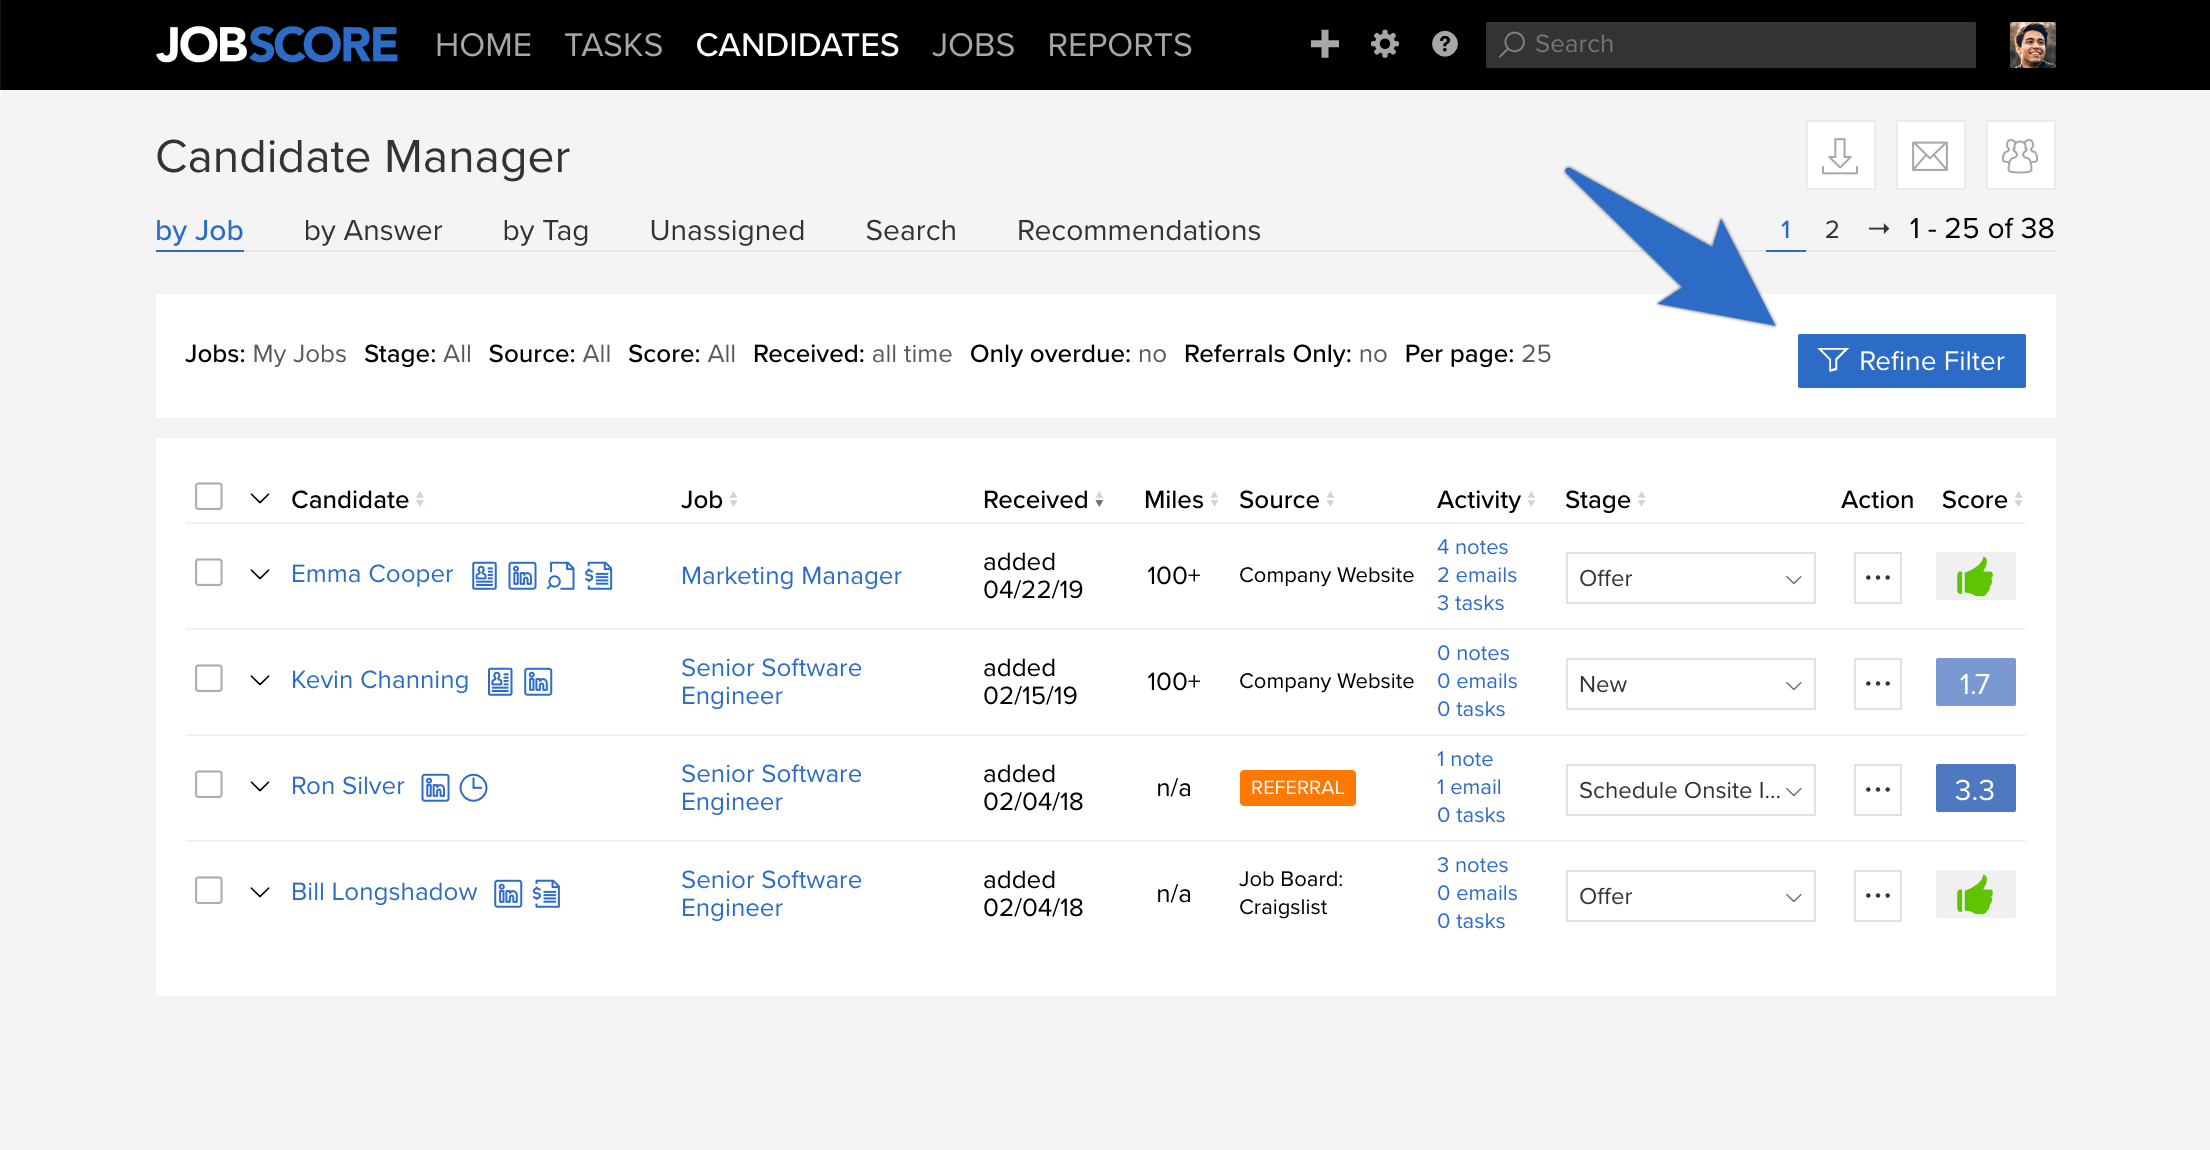Click Bill Longshadow's resume dollar icon
This screenshot has height=1150, width=2210.
coord(546,893)
